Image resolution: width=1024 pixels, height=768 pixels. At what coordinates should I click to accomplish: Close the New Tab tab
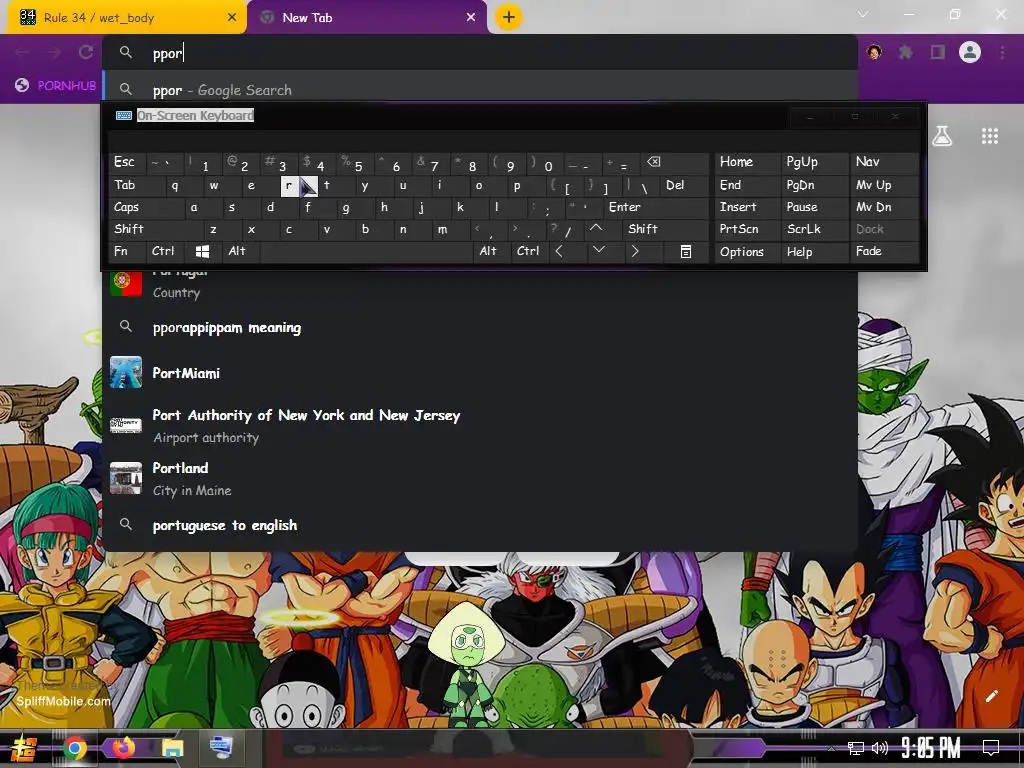click(x=471, y=18)
